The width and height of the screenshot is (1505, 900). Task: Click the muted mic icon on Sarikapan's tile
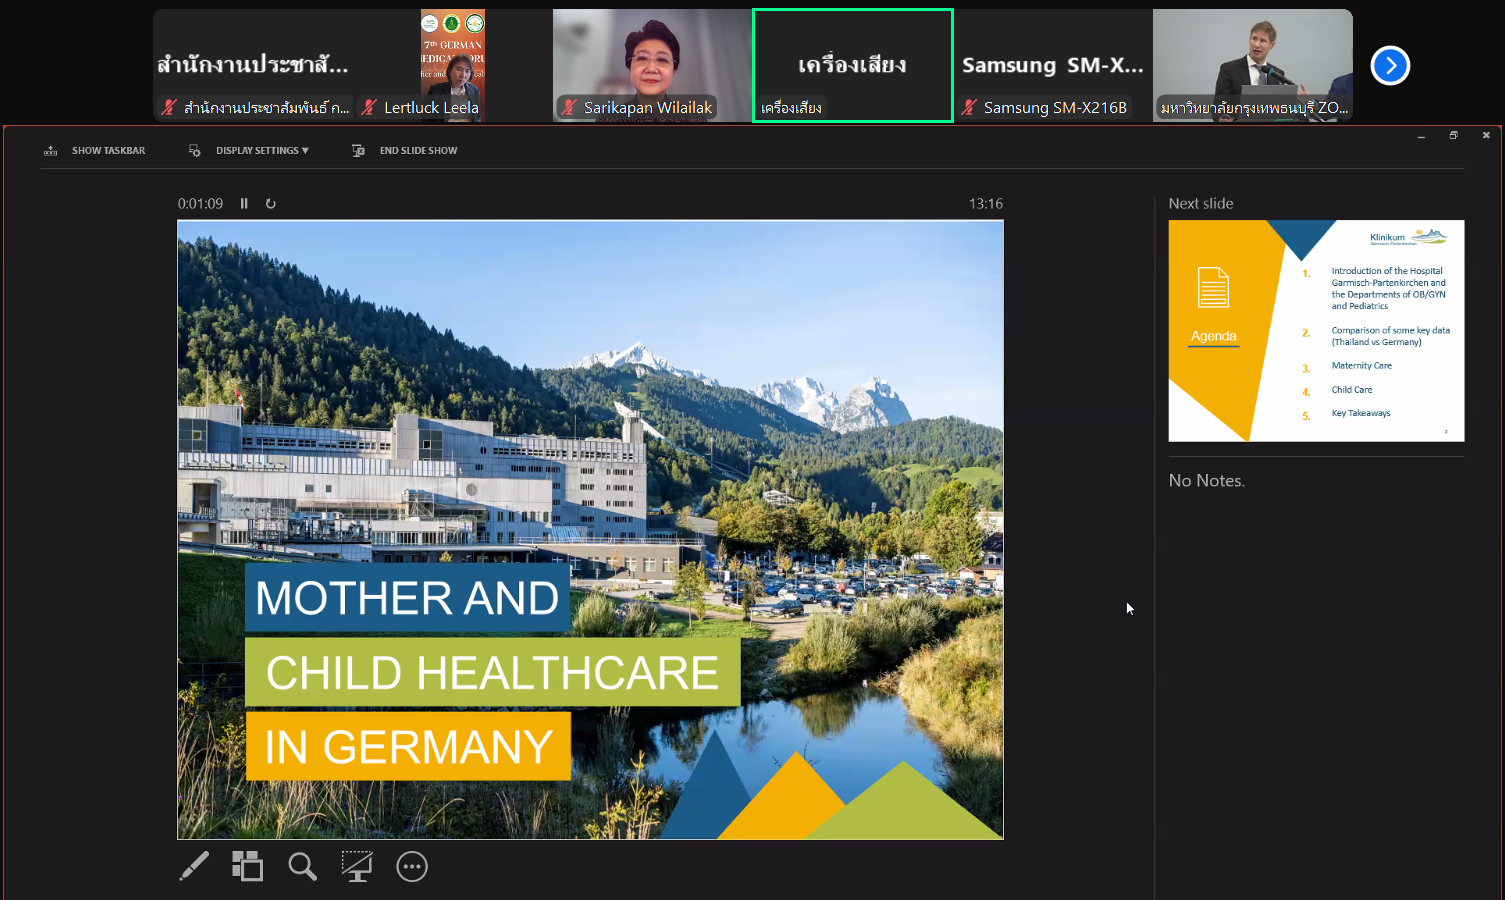[x=569, y=108]
